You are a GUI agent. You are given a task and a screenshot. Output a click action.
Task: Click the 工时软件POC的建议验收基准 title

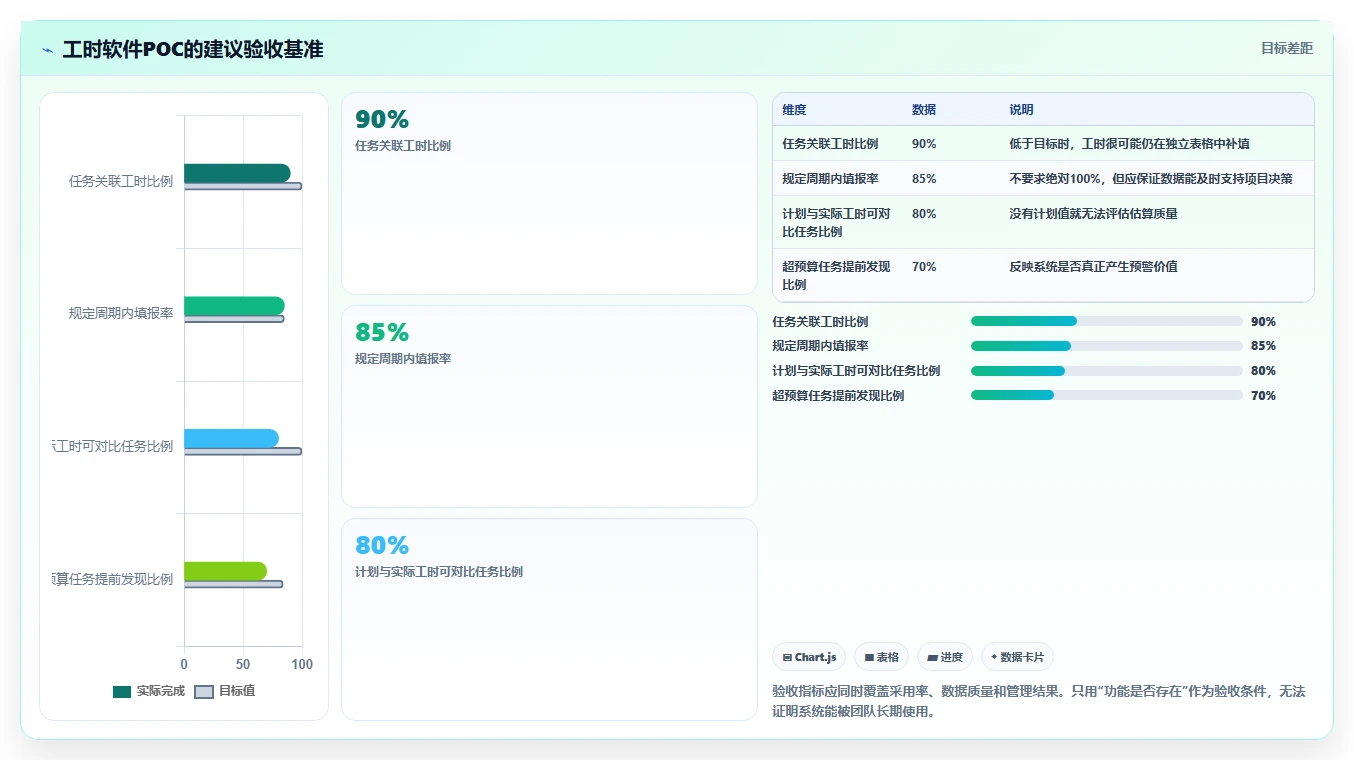click(x=193, y=50)
